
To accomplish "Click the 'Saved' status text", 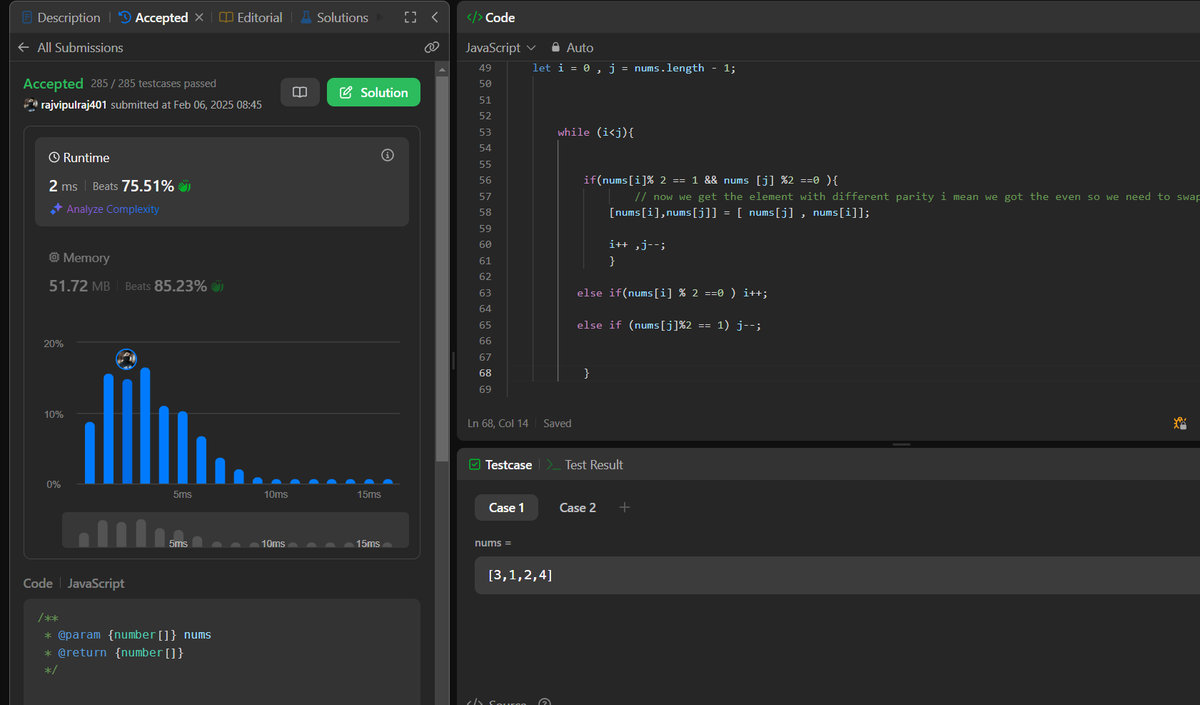I will [557, 423].
